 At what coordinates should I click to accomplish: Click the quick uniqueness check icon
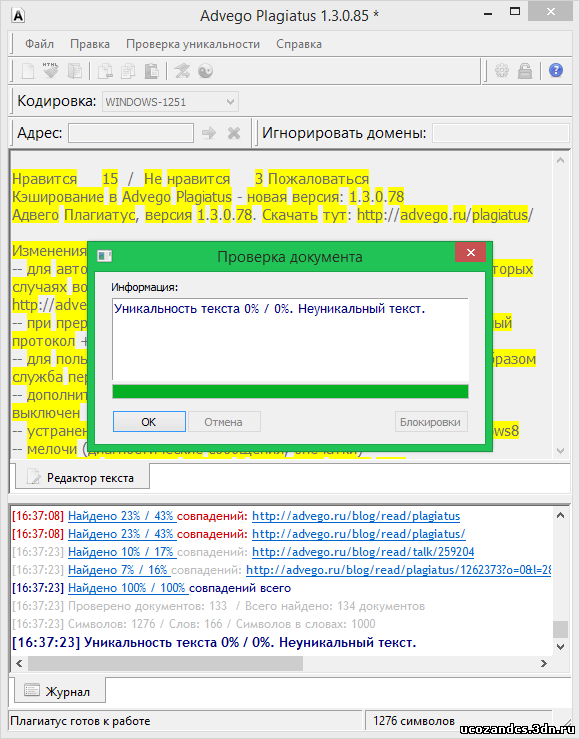coord(182,71)
